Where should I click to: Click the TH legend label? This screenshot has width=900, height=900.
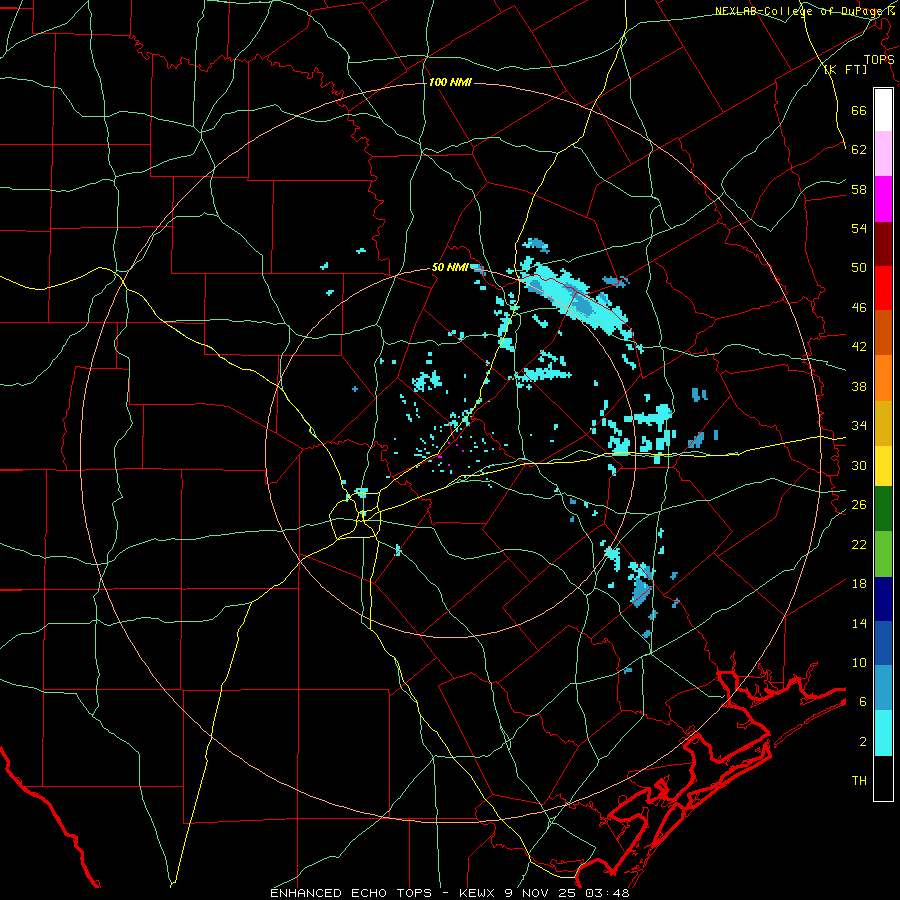click(x=859, y=781)
